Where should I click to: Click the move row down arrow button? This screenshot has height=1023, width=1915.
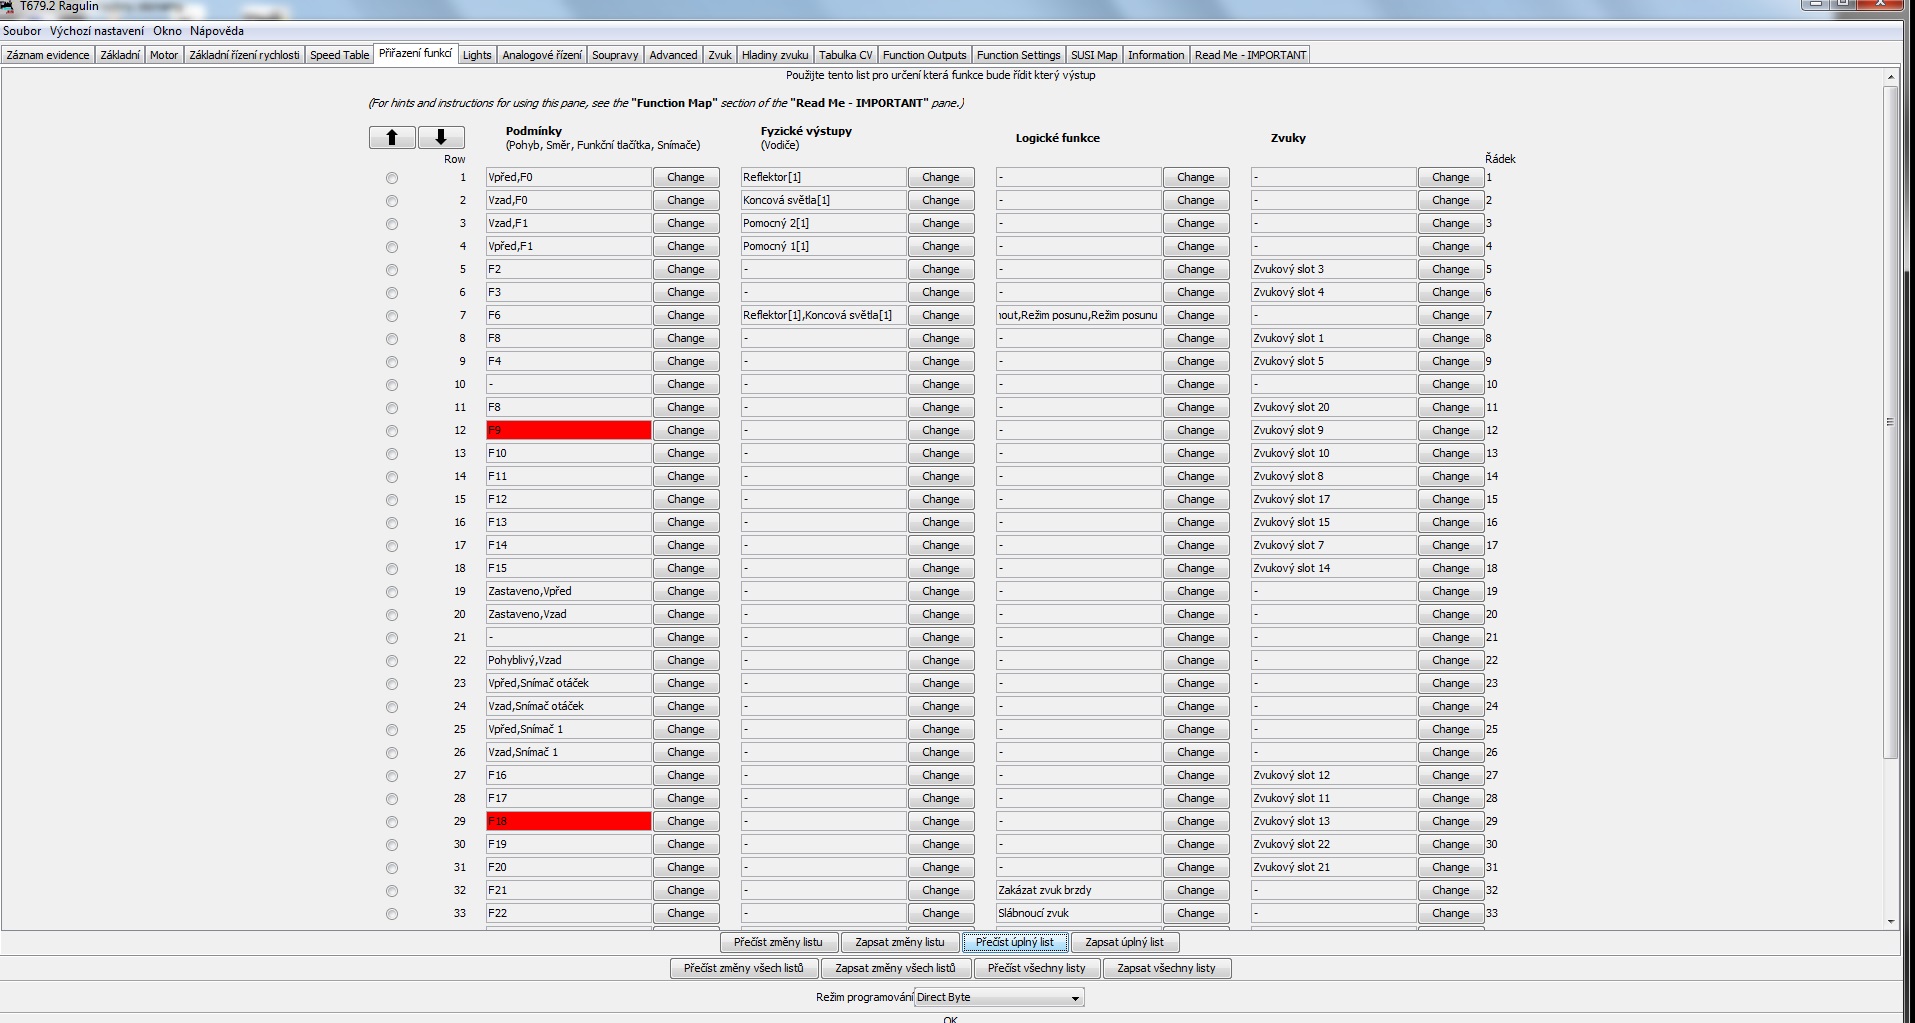[441, 138]
